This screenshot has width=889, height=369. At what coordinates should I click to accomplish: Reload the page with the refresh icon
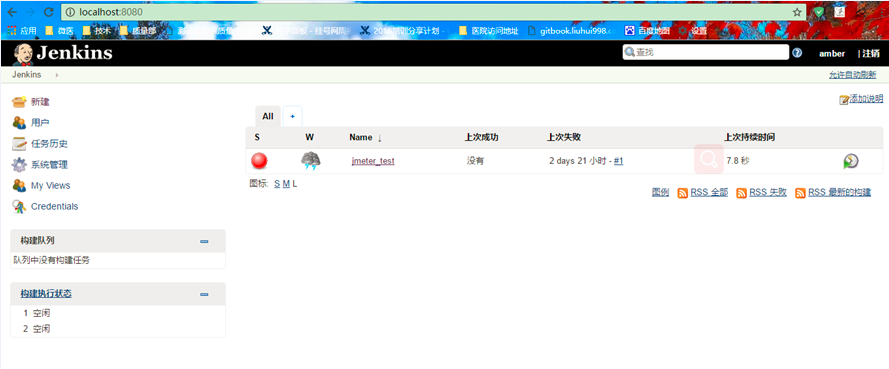pyautogui.click(x=48, y=12)
